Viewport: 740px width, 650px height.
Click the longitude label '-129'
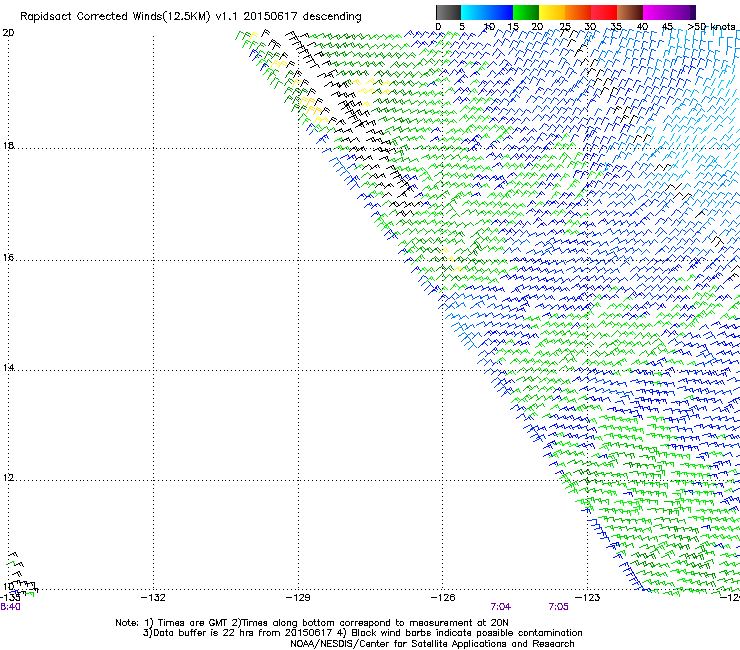tap(298, 598)
